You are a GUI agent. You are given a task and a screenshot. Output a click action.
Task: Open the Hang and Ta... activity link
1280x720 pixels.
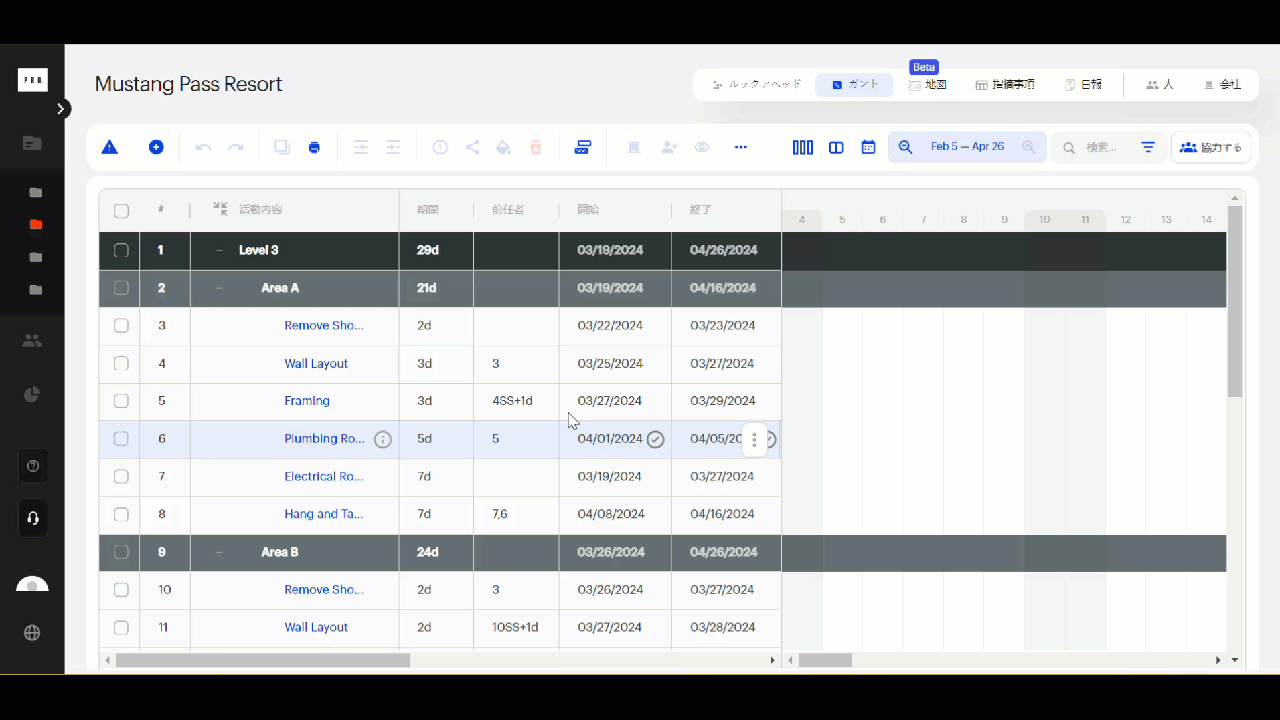323,514
